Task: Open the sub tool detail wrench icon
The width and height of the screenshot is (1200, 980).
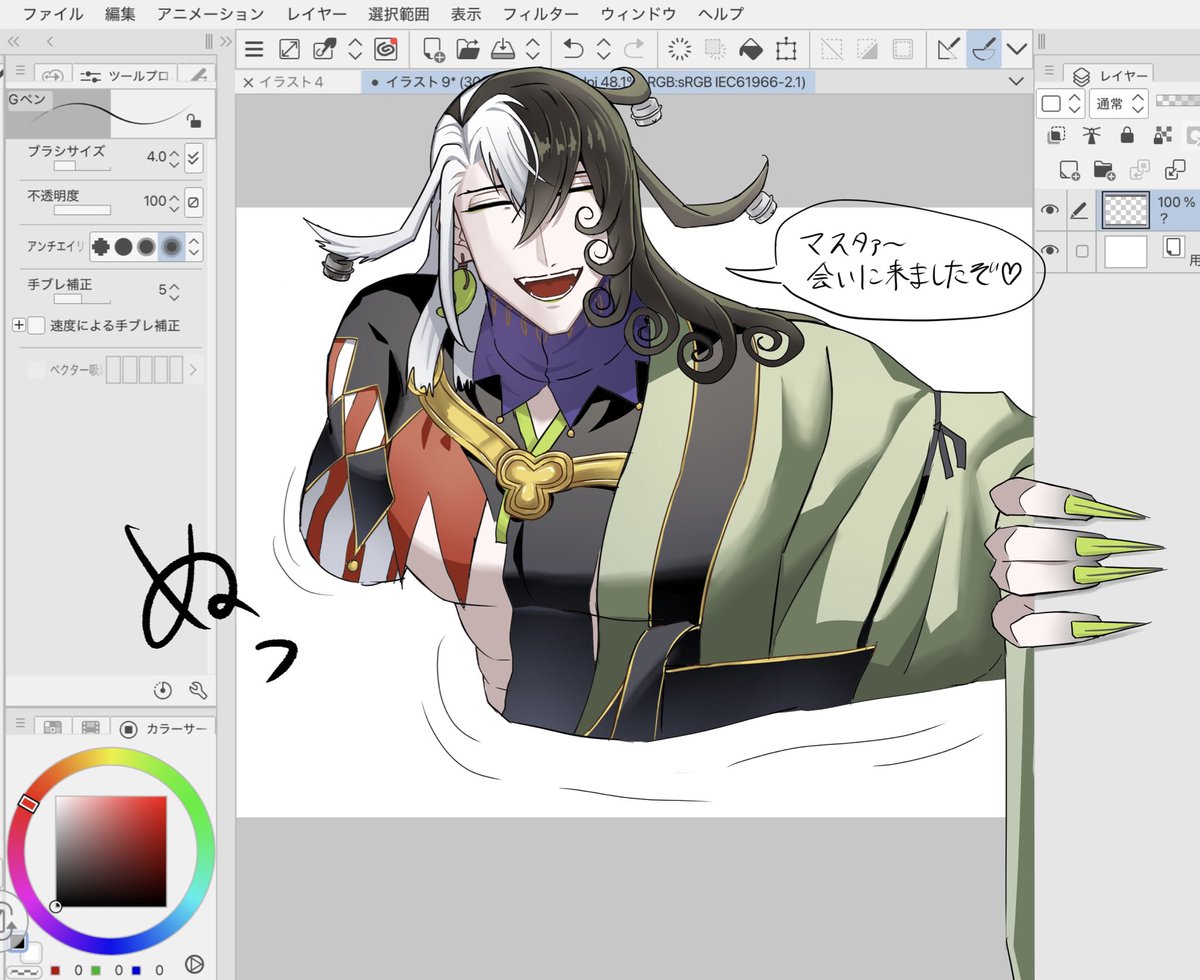Action: tap(197, 689)
